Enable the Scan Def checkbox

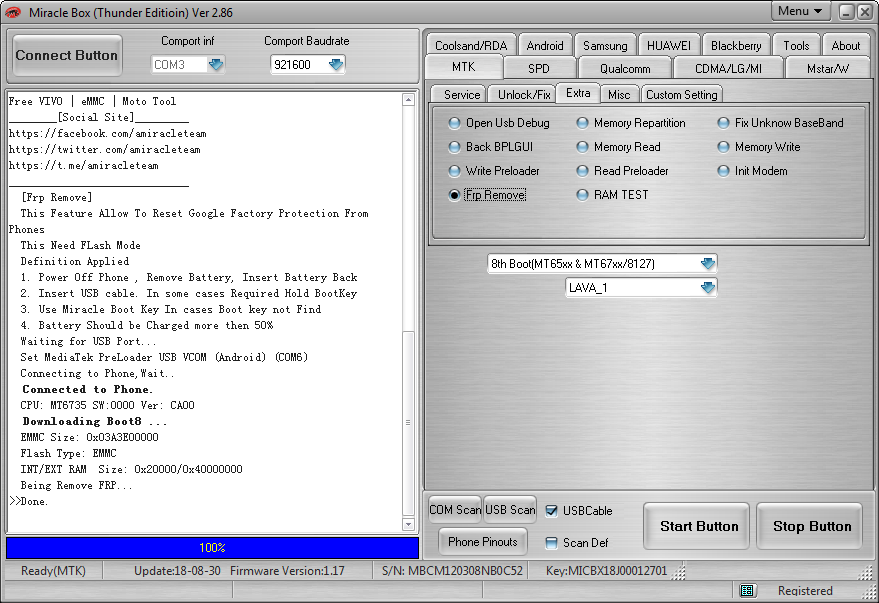click(552, 542)
